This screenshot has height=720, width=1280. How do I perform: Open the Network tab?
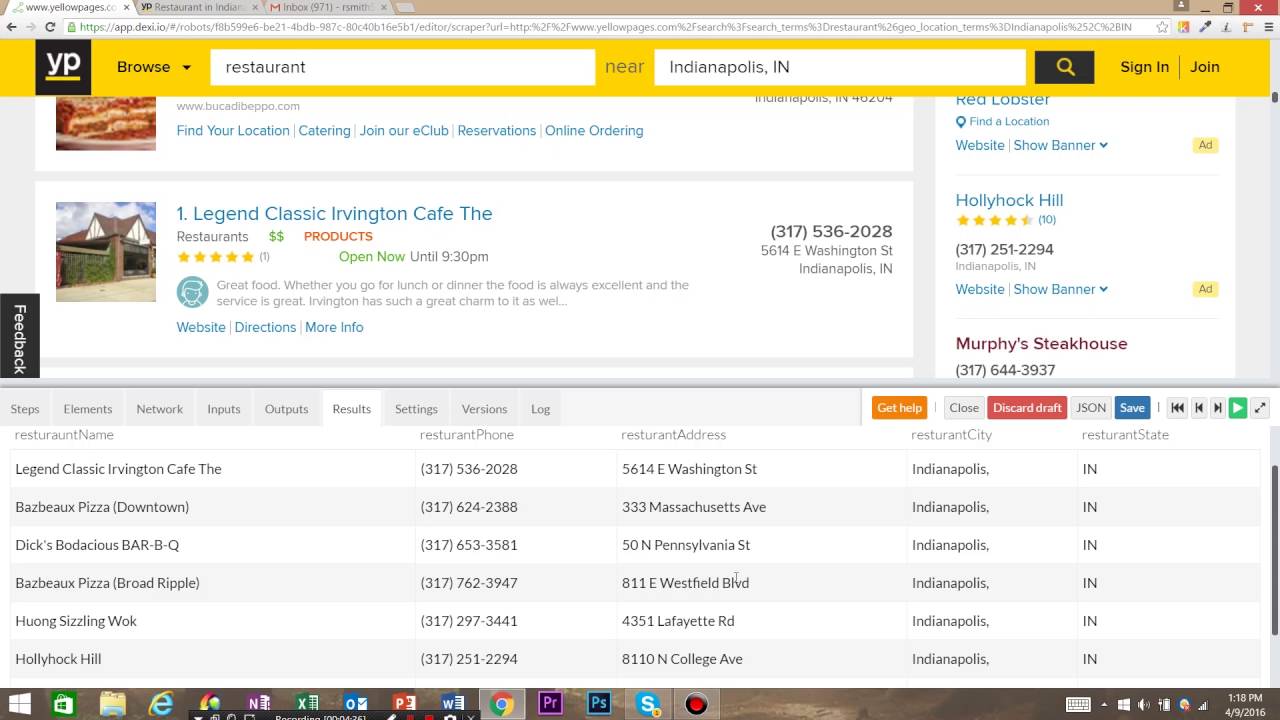tap(159, 408)
